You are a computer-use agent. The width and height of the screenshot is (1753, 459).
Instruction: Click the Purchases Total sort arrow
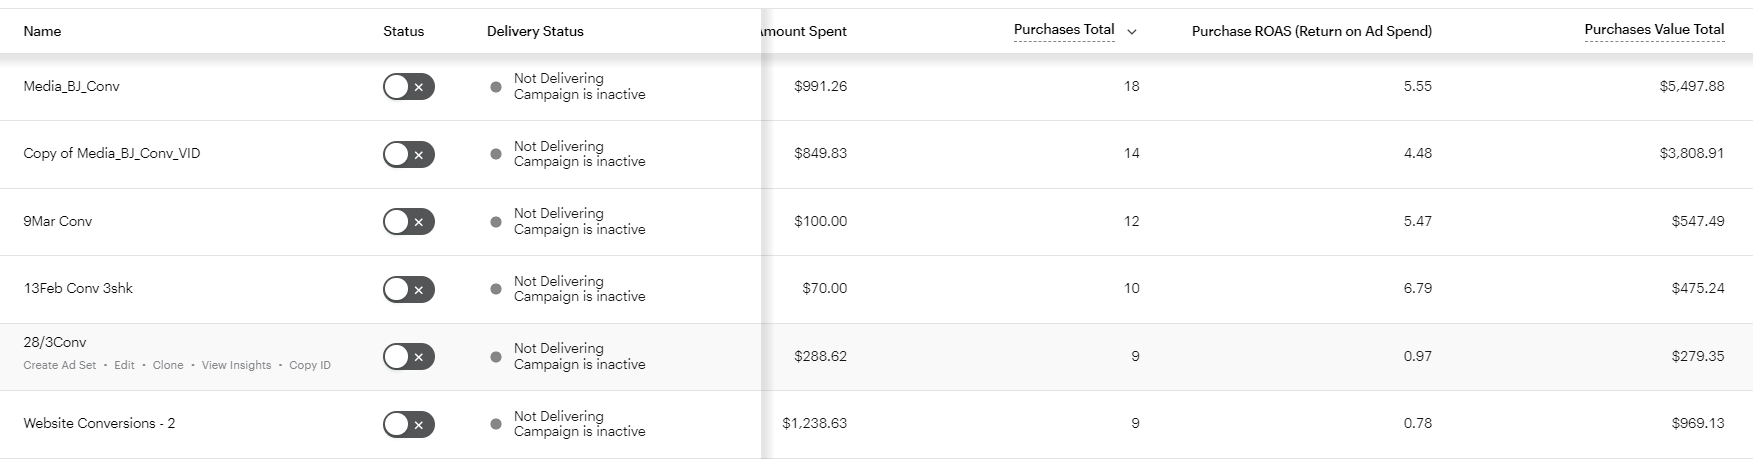pos(1132,32)
